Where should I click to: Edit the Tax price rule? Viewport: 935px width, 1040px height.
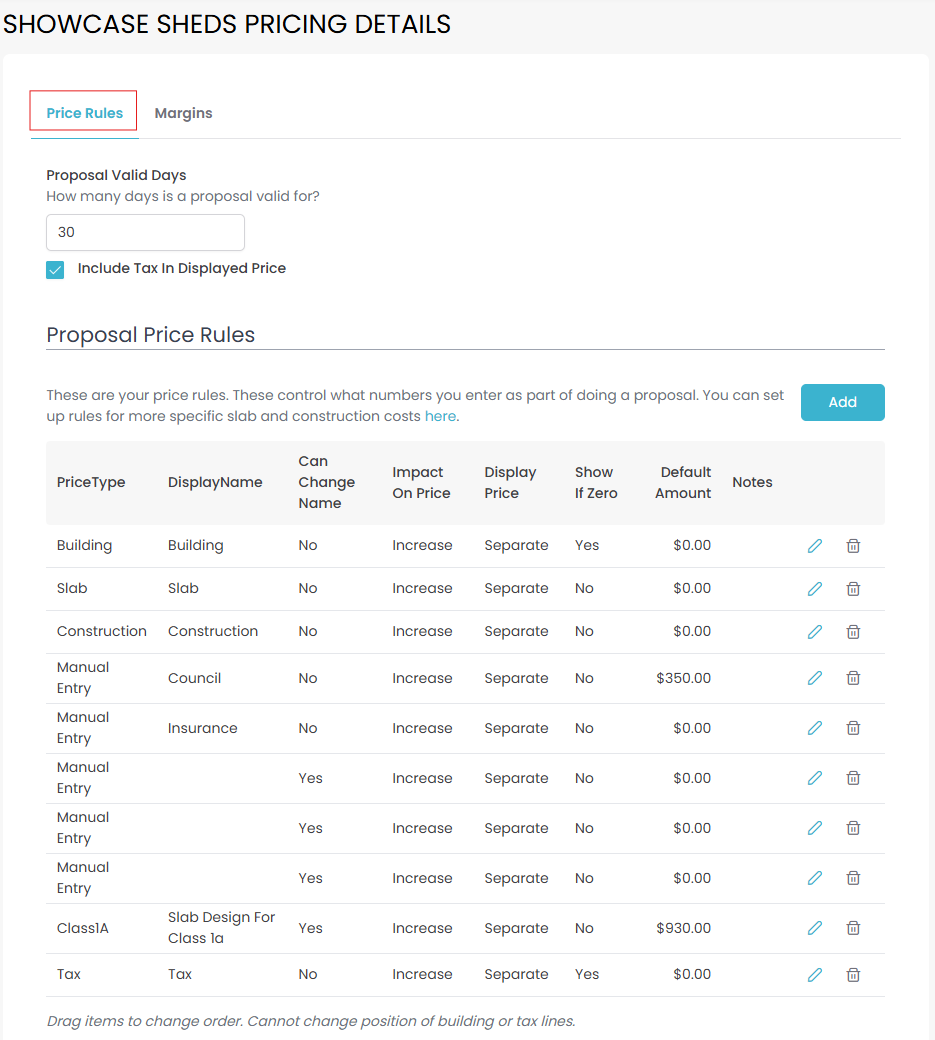pos(815,974)
